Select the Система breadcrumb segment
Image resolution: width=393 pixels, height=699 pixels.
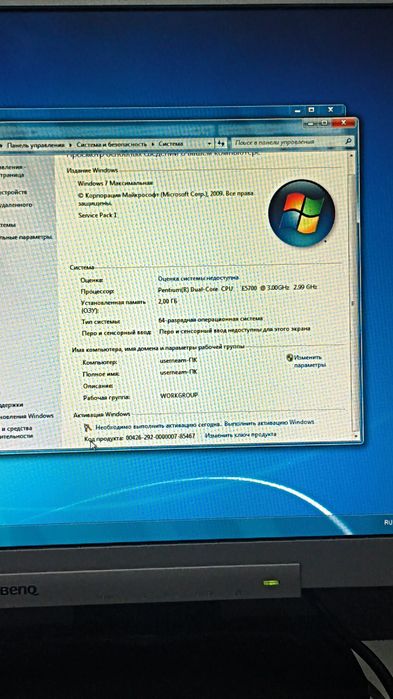171,144
